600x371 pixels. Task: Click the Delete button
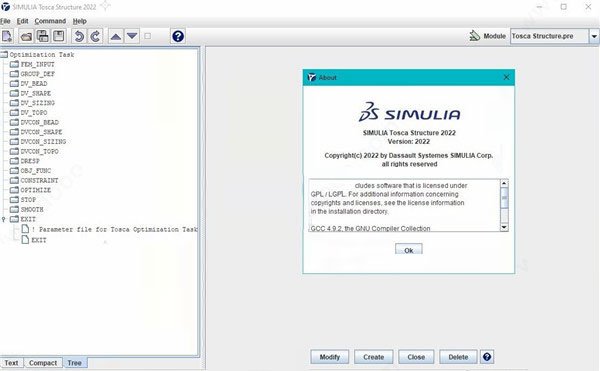(x=458, y=357)
